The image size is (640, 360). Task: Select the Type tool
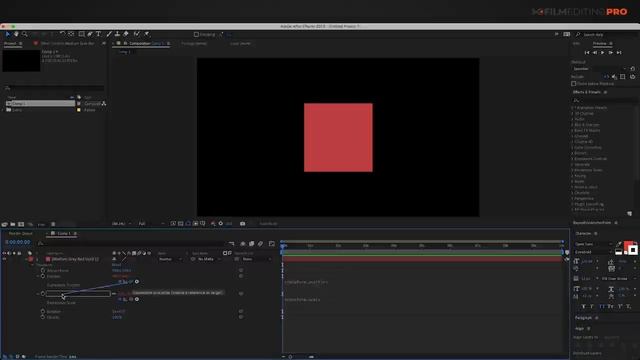98,34
